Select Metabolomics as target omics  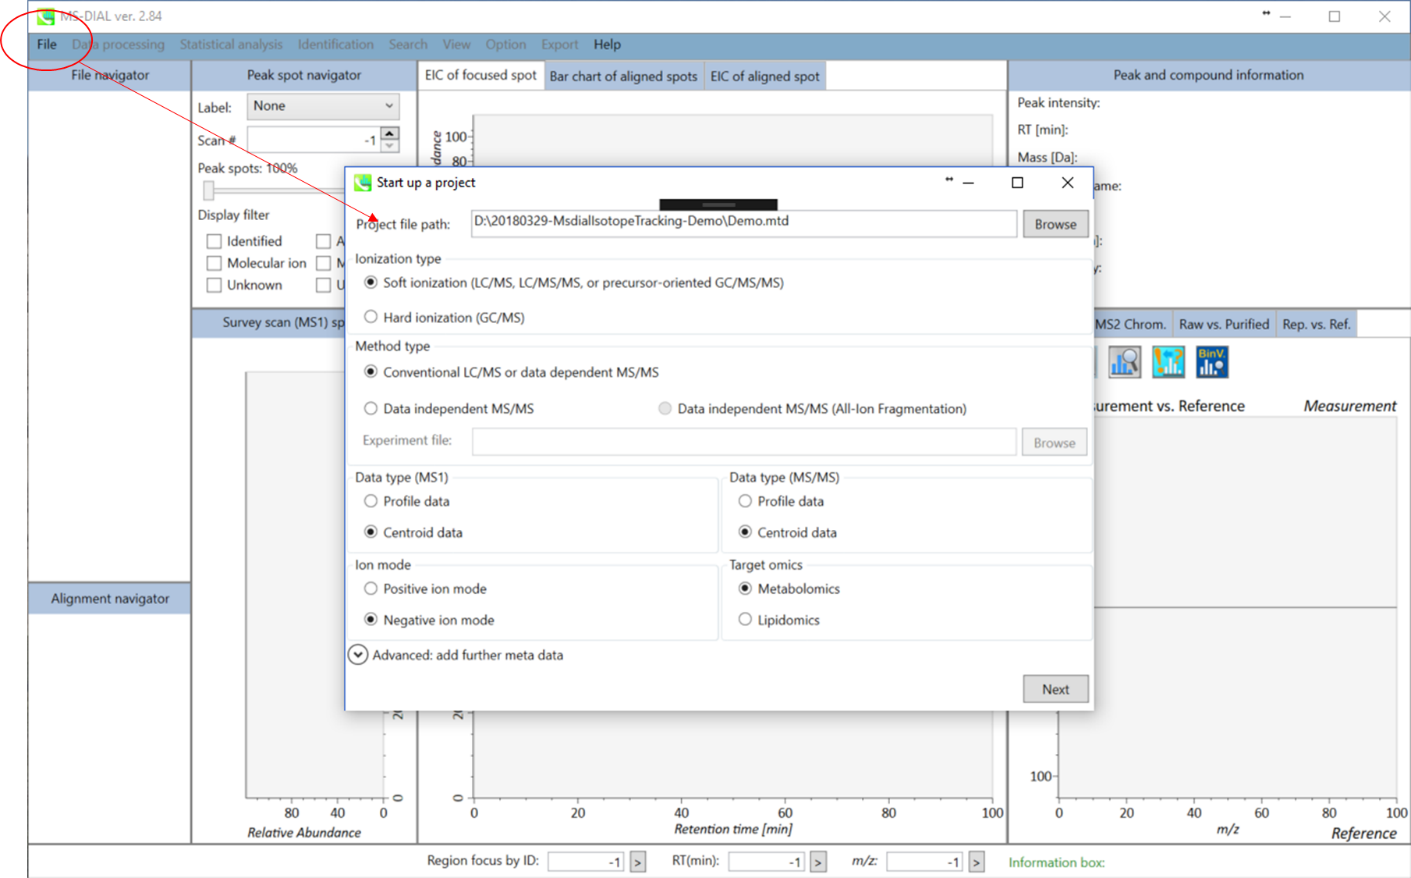745,589
